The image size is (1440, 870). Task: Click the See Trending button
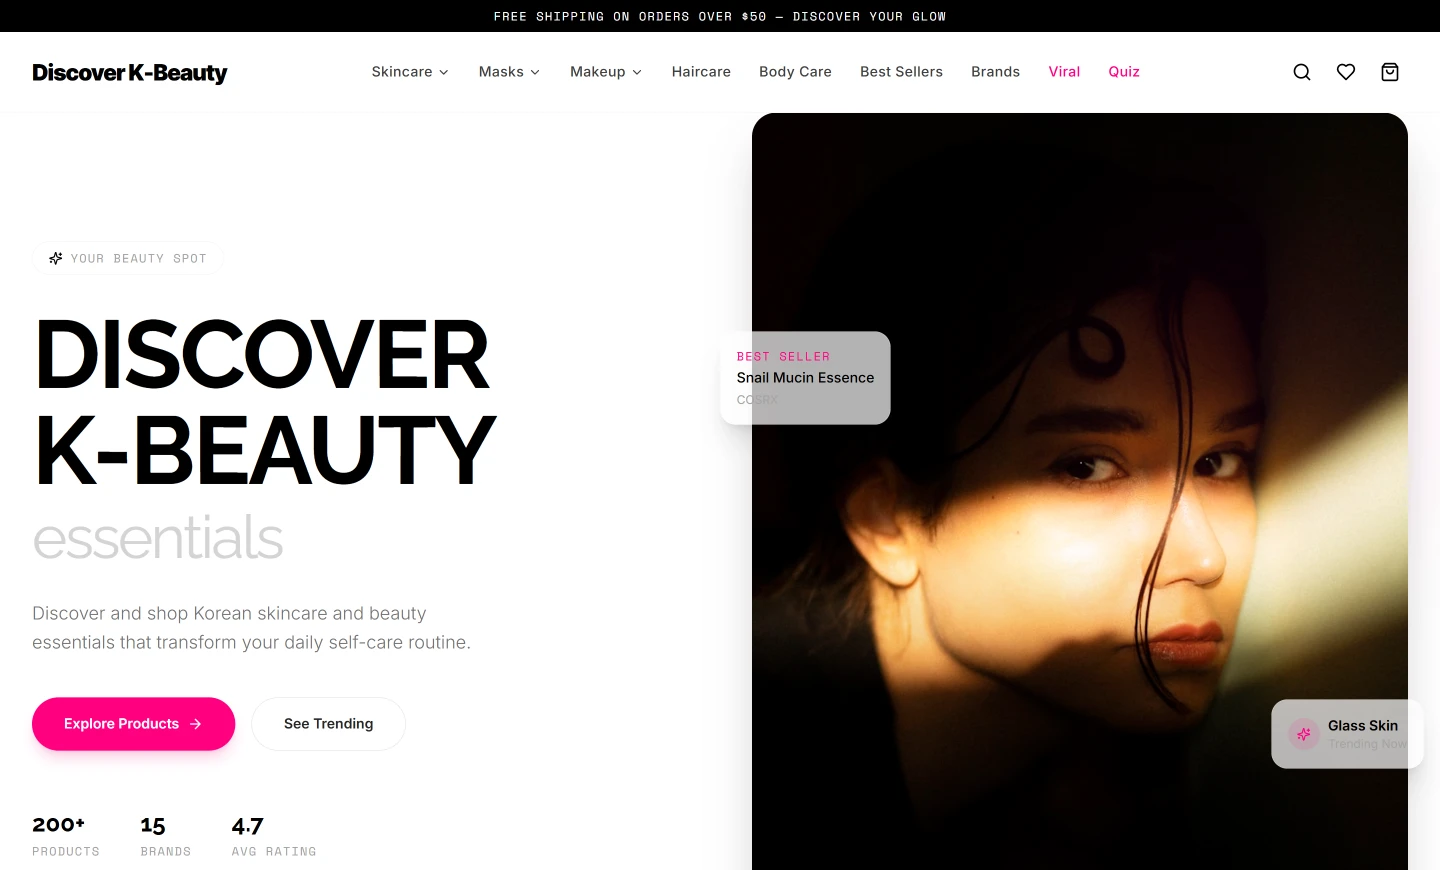pyautogui.click(x=328, y=723)
